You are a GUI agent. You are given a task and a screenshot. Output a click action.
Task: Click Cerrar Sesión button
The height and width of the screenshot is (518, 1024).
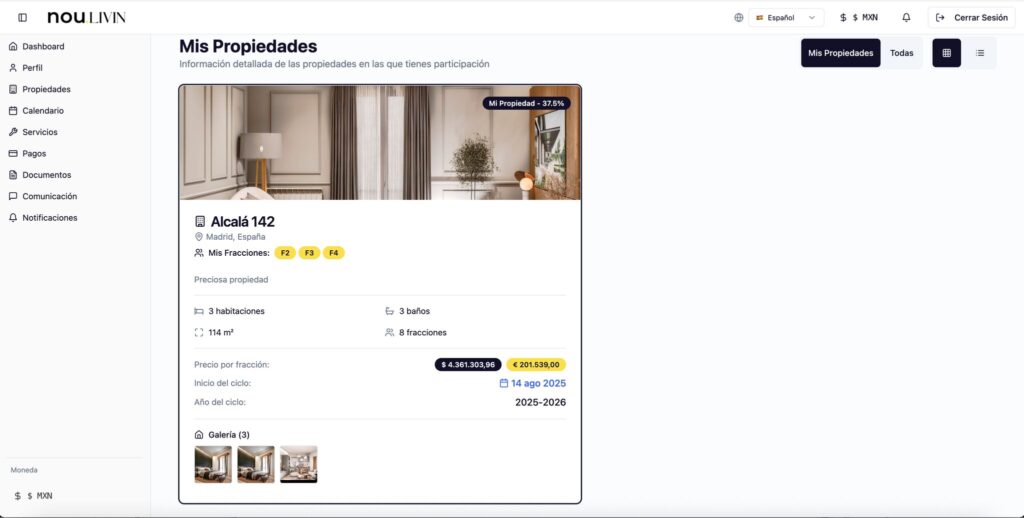point(971,18)
